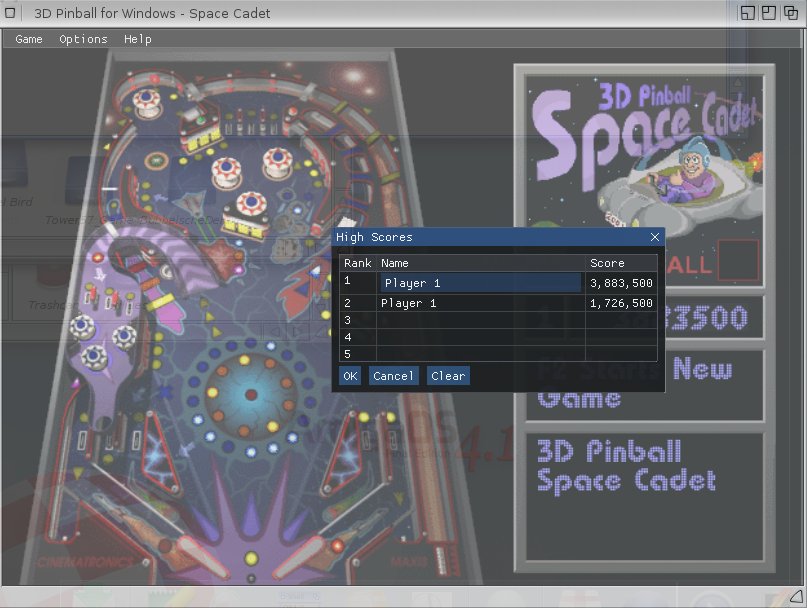
Task: Click Cancel in High Scores dialog
Action: [x=393, y=376]
